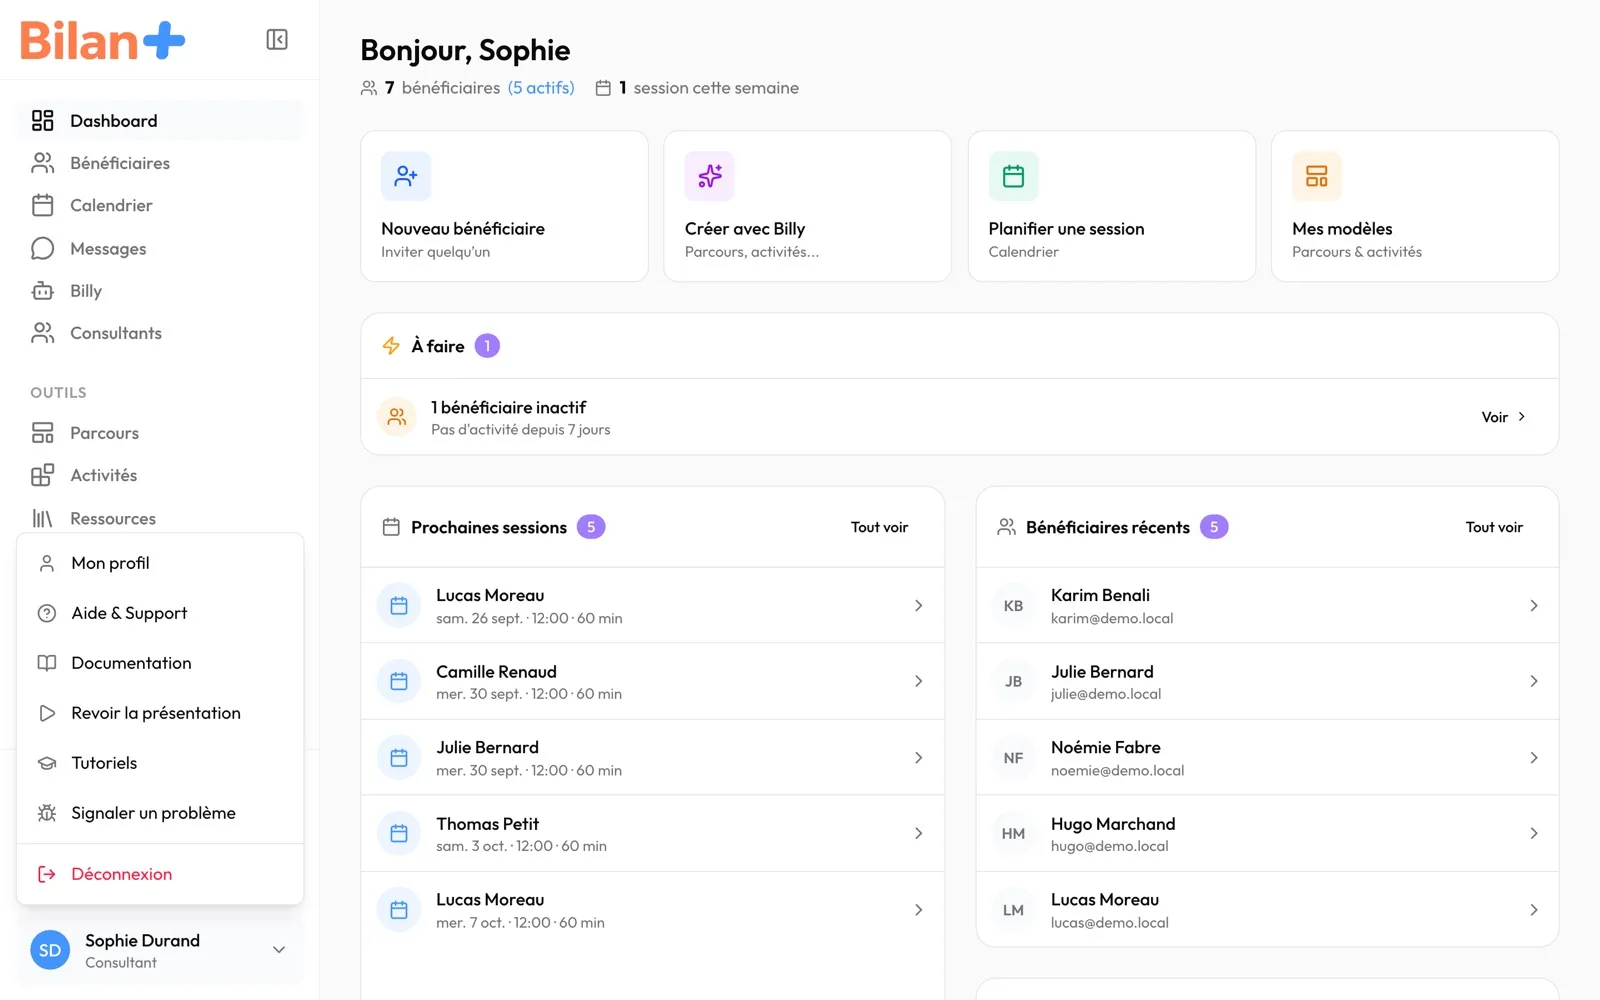Click the Planifier une session calendar icon
This screenshot has width=1600, height=1000.
coord(1014,176)
